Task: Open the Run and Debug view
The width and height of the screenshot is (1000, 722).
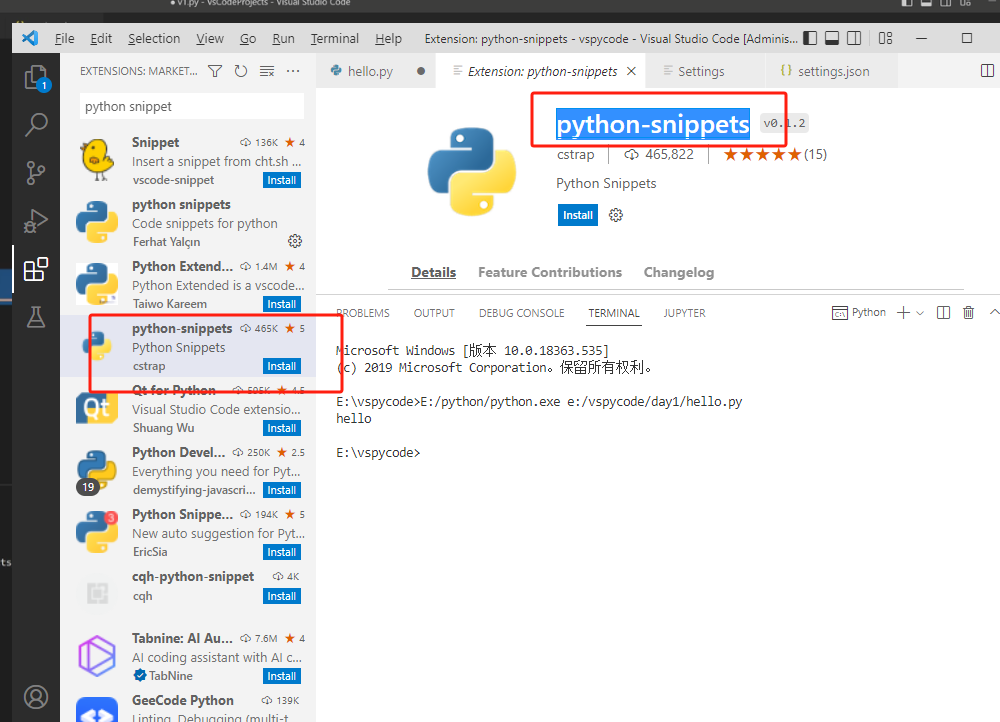Action: [x=36, y=221]
